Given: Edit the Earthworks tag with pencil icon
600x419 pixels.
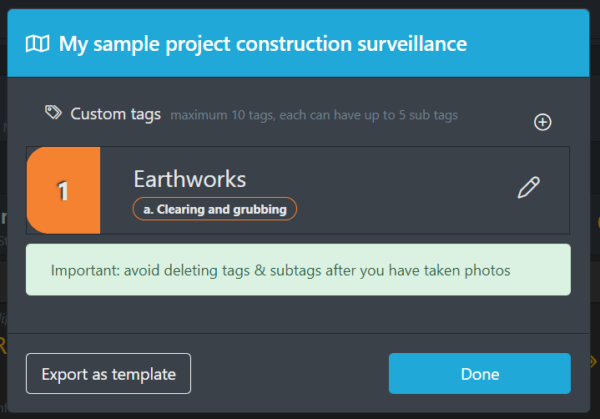Looking at the screenshot, I should click(529, 187).
